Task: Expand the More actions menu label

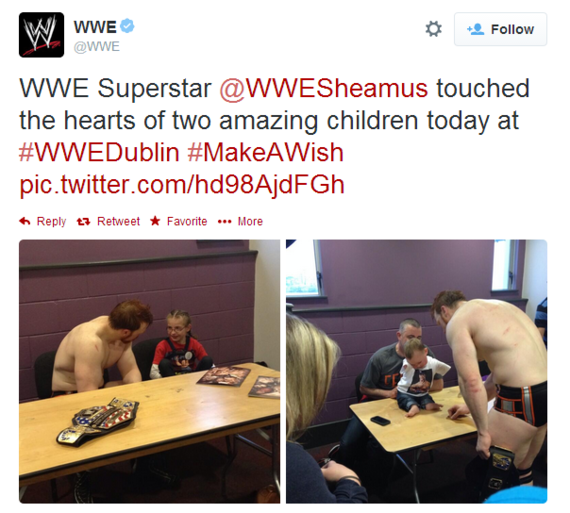Action: click(250, 221)
